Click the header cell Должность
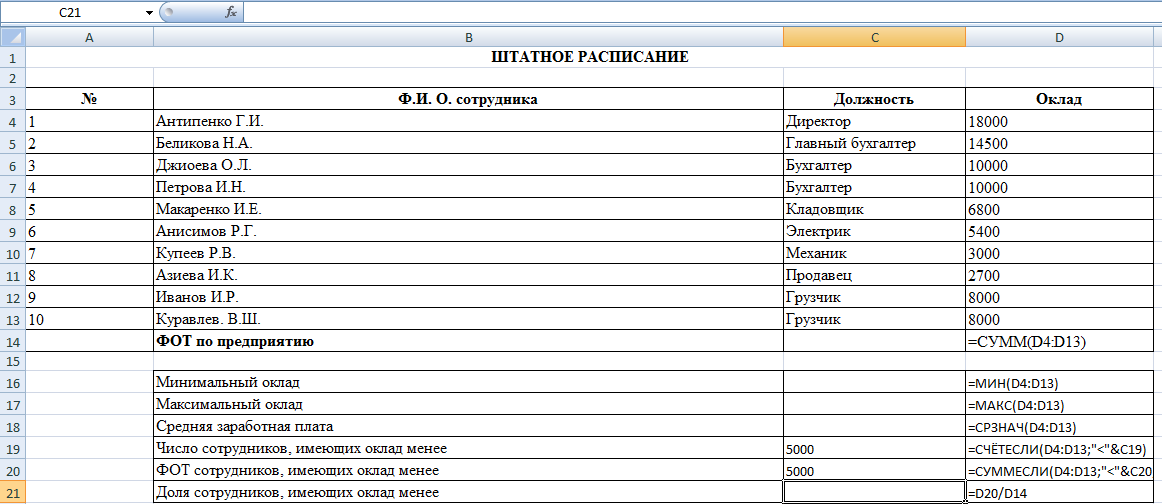The image size is (1162, 504). tap(874, 99)
